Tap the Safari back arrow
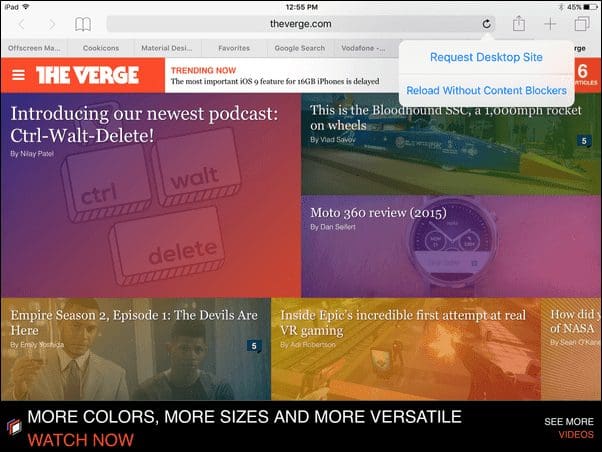 22,25
